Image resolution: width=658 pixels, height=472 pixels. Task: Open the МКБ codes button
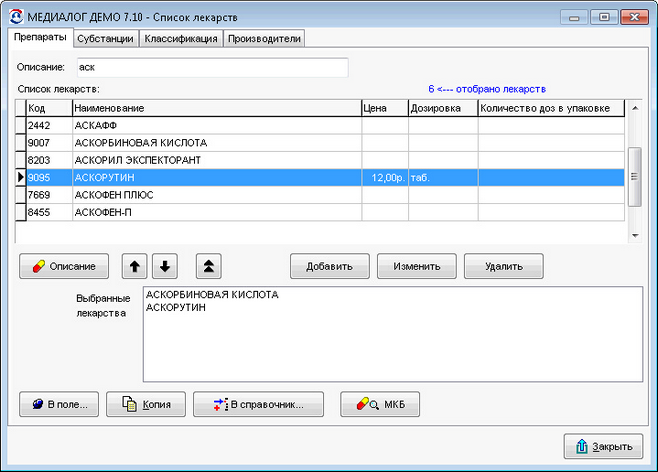tap(380, 405)
